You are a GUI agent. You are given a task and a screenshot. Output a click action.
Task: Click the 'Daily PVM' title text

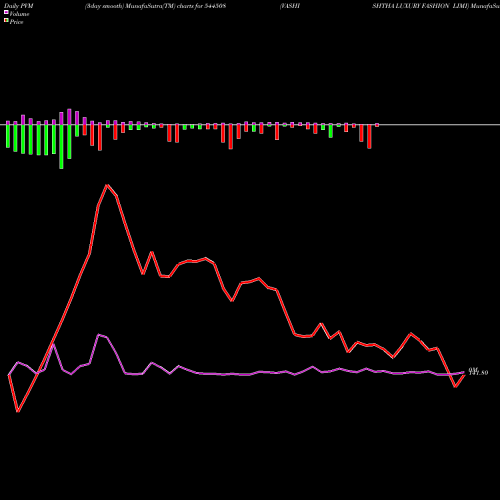point(19,6)
